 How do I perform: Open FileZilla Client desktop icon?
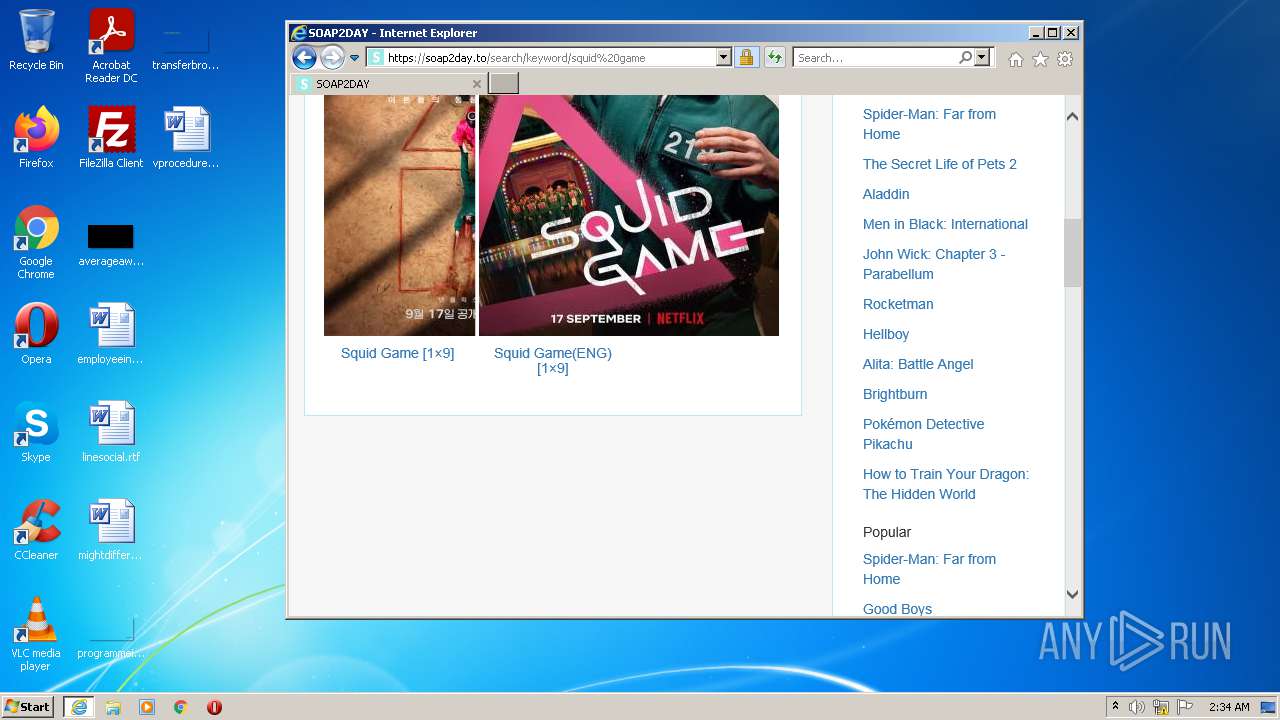pyautogui.click(x=111, y=138)
